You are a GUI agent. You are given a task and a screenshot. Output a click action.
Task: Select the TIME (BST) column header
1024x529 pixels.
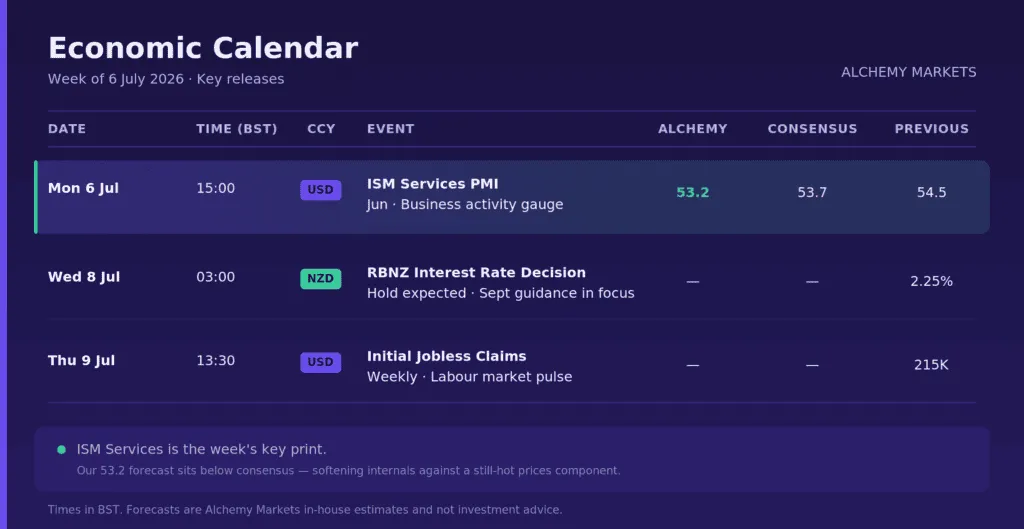pyautogui.click(x=237, y=129)
